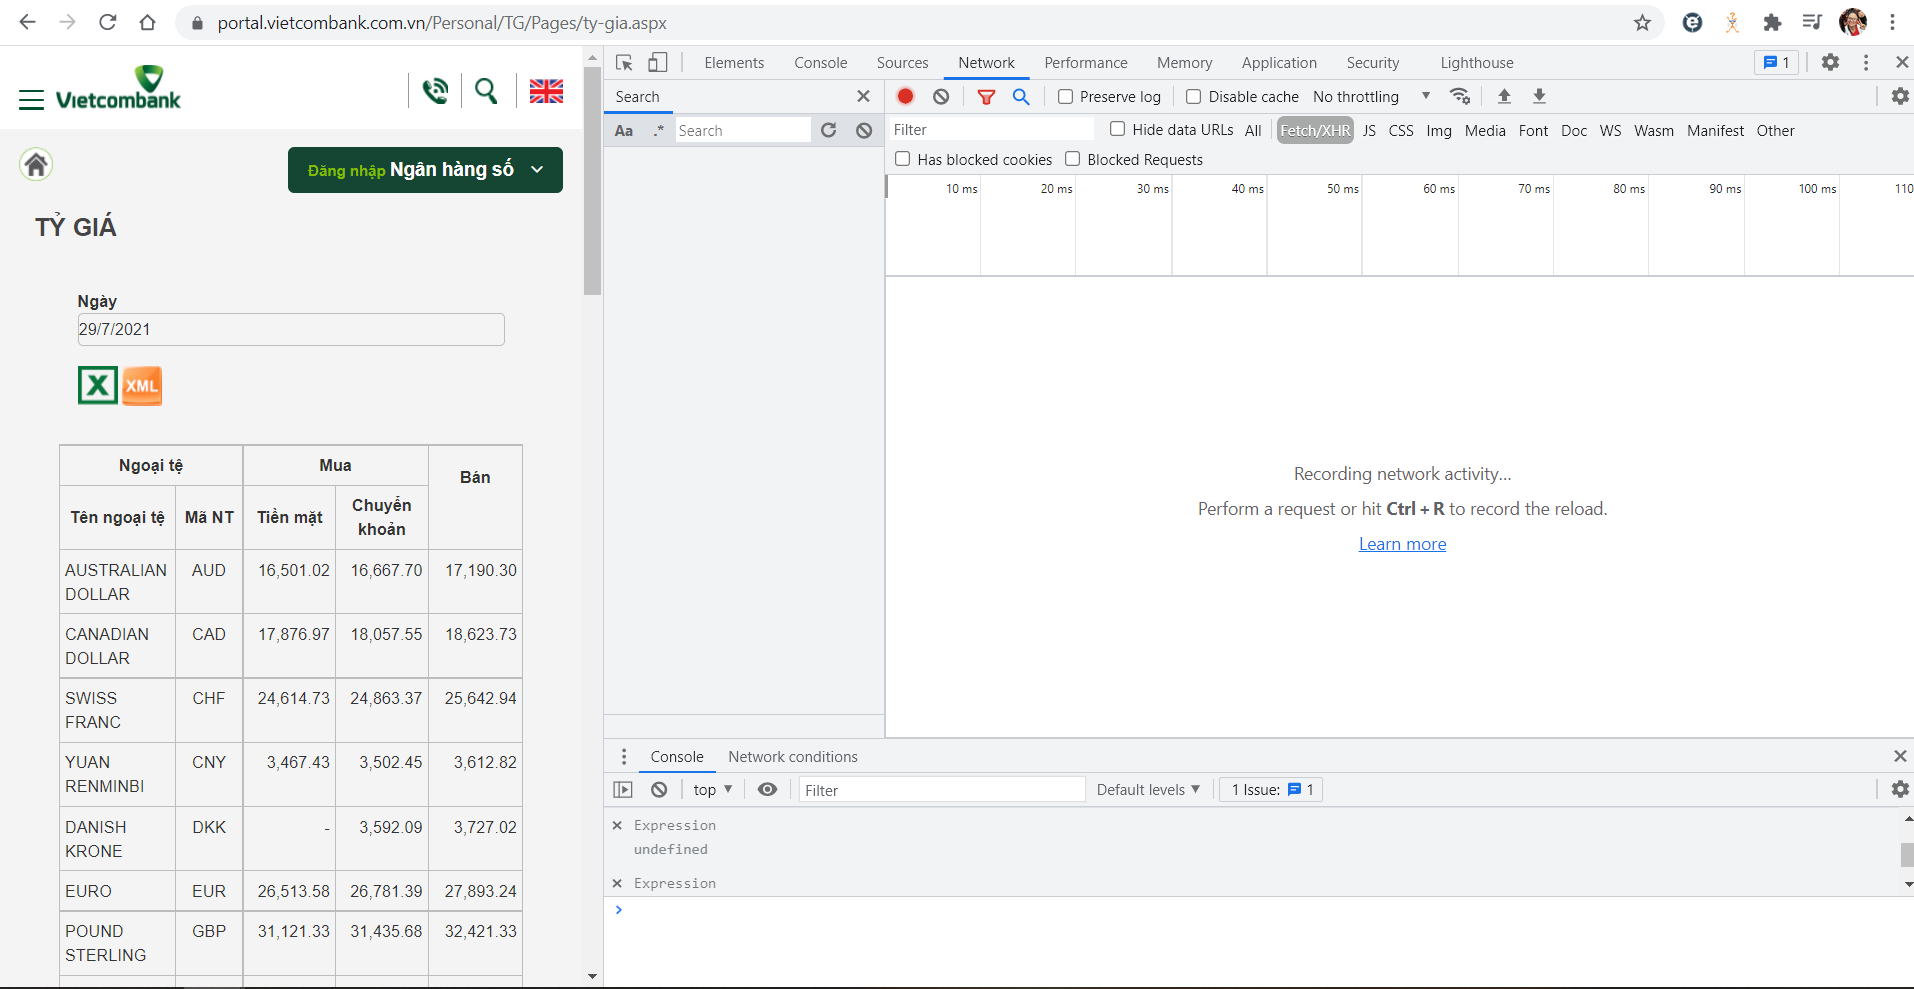
Task: Remove the first Expression live expression
Action: (617, 825)
